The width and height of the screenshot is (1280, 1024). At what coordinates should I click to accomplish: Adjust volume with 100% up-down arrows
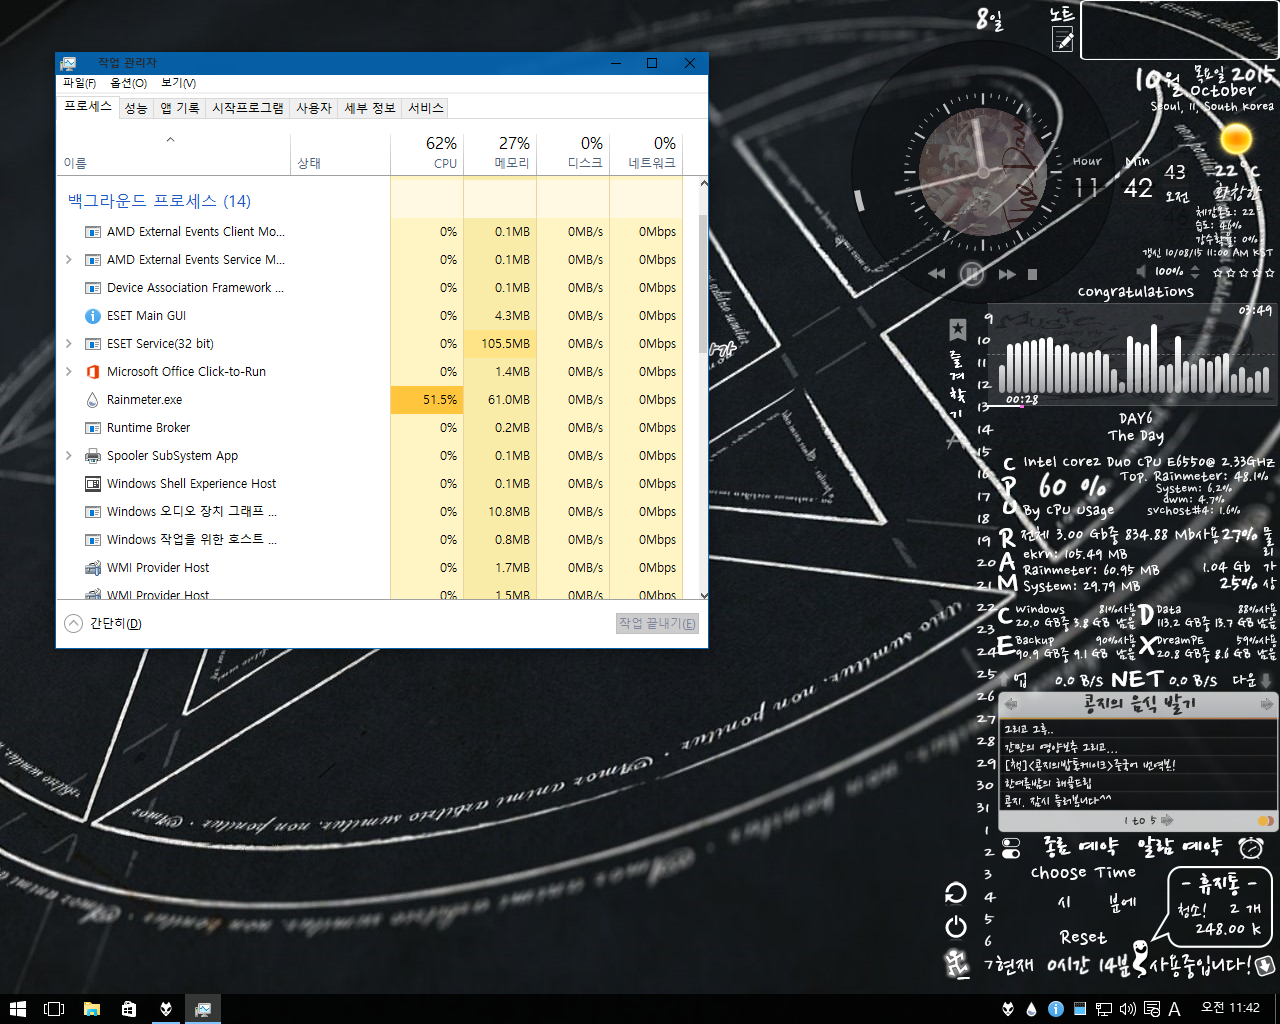point(1194,271)
